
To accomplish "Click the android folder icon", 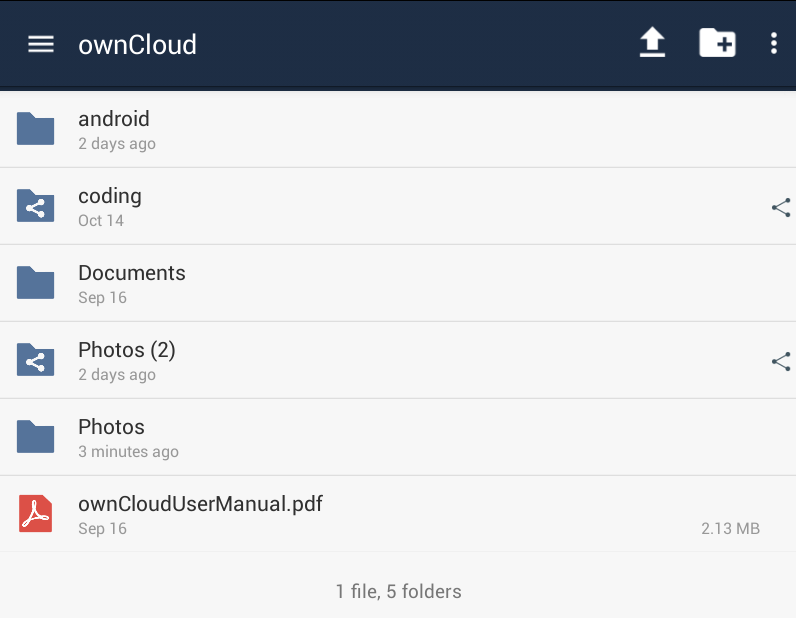I will 36,128.
